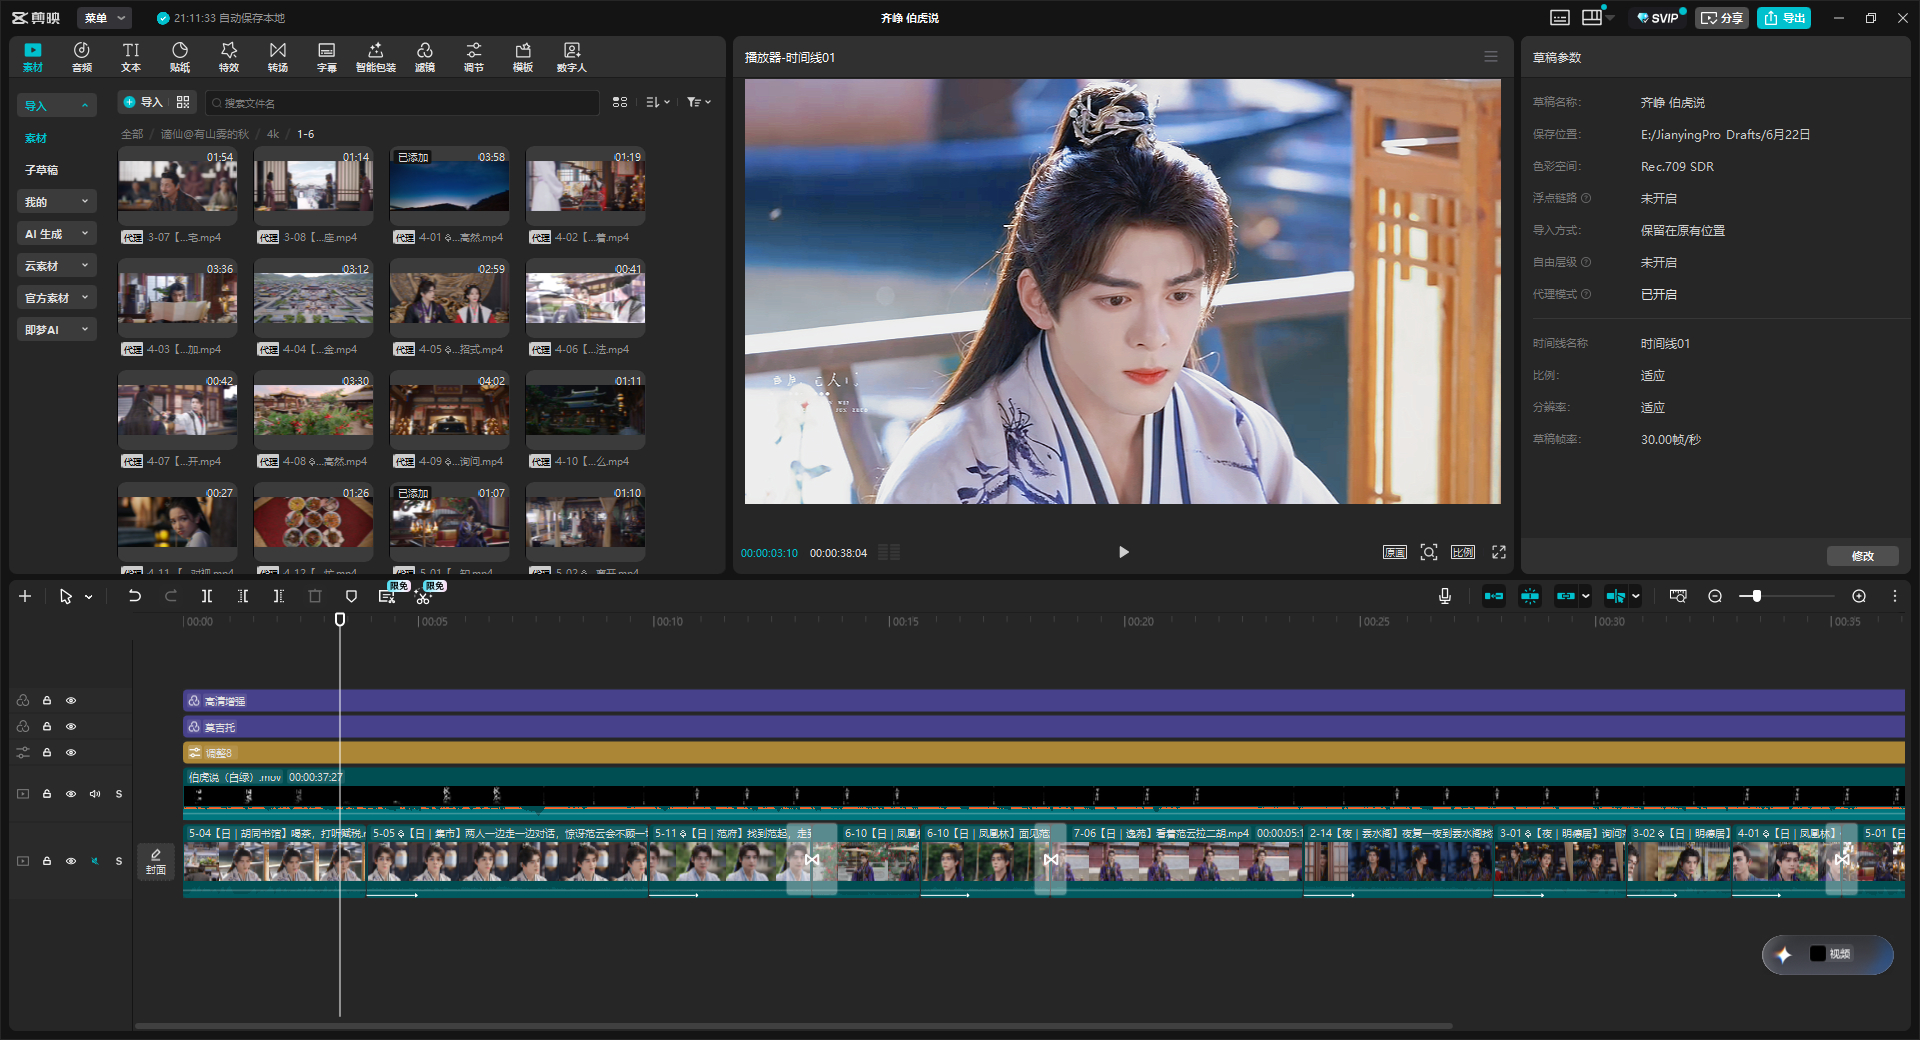Open timeline more options (three dots)
The width and height of the screenshot is (1920, 1040).
coord(1895,596)
